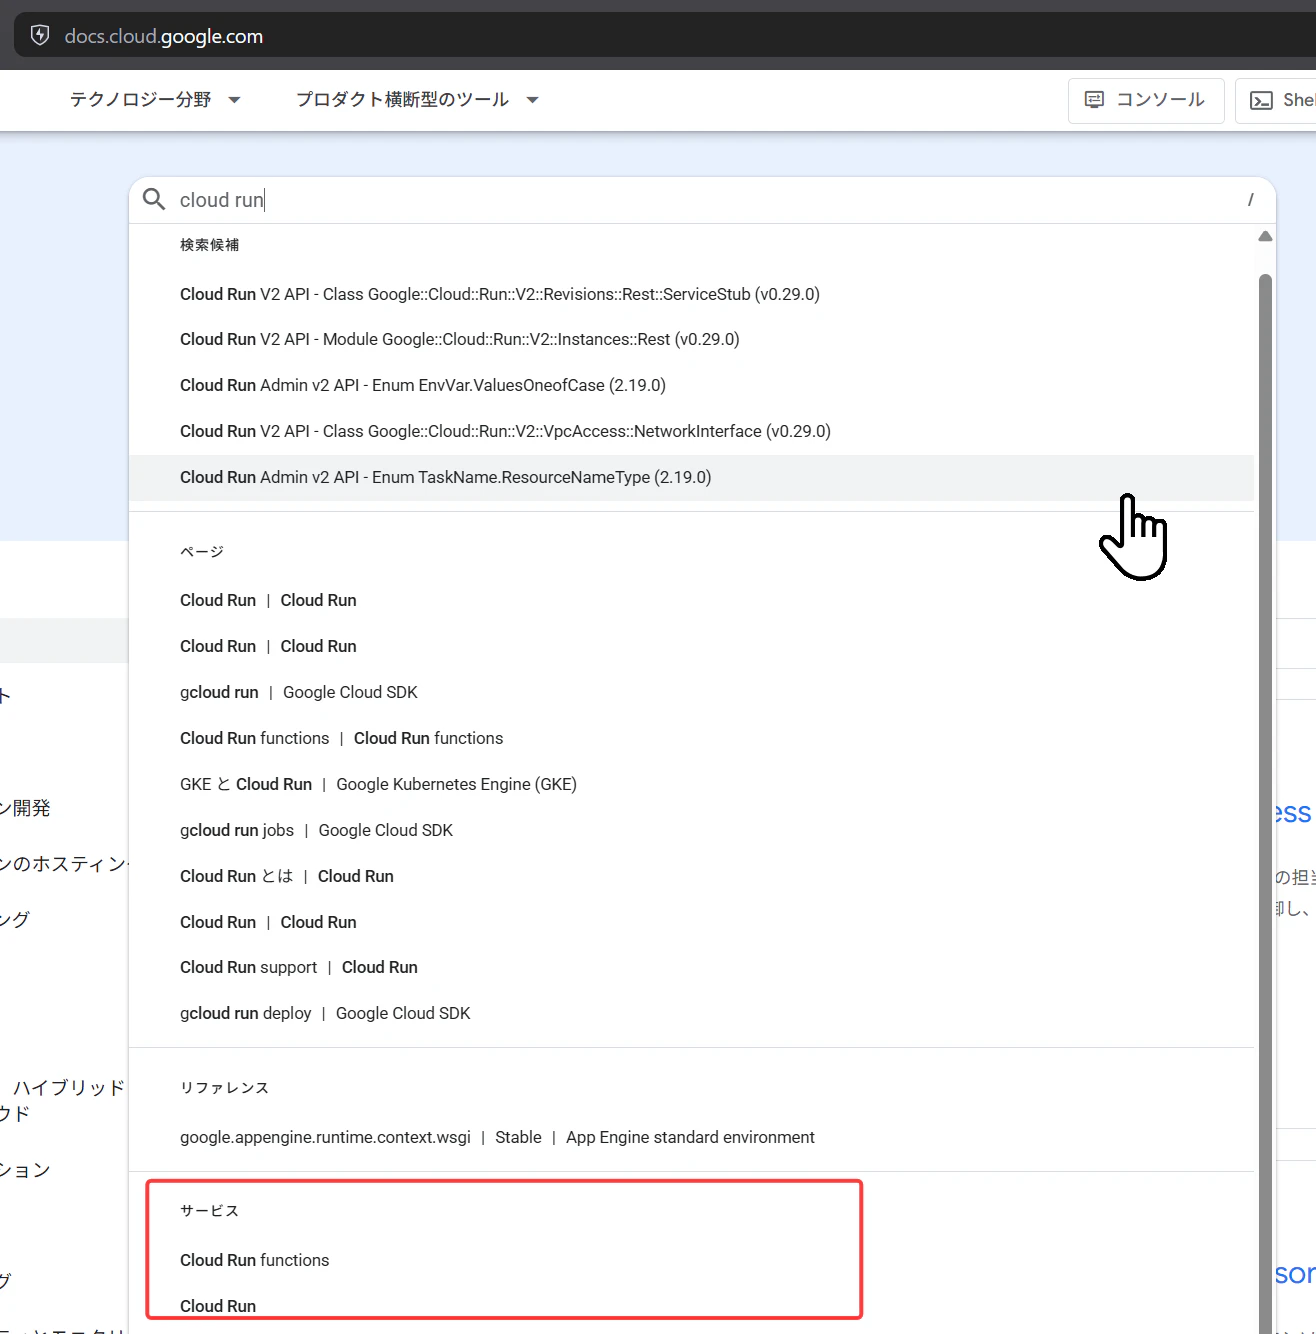The image size is (1316, 1334).
Task: Open "Cloud Run functions" under サービス heading
Action: (692, 1260)
